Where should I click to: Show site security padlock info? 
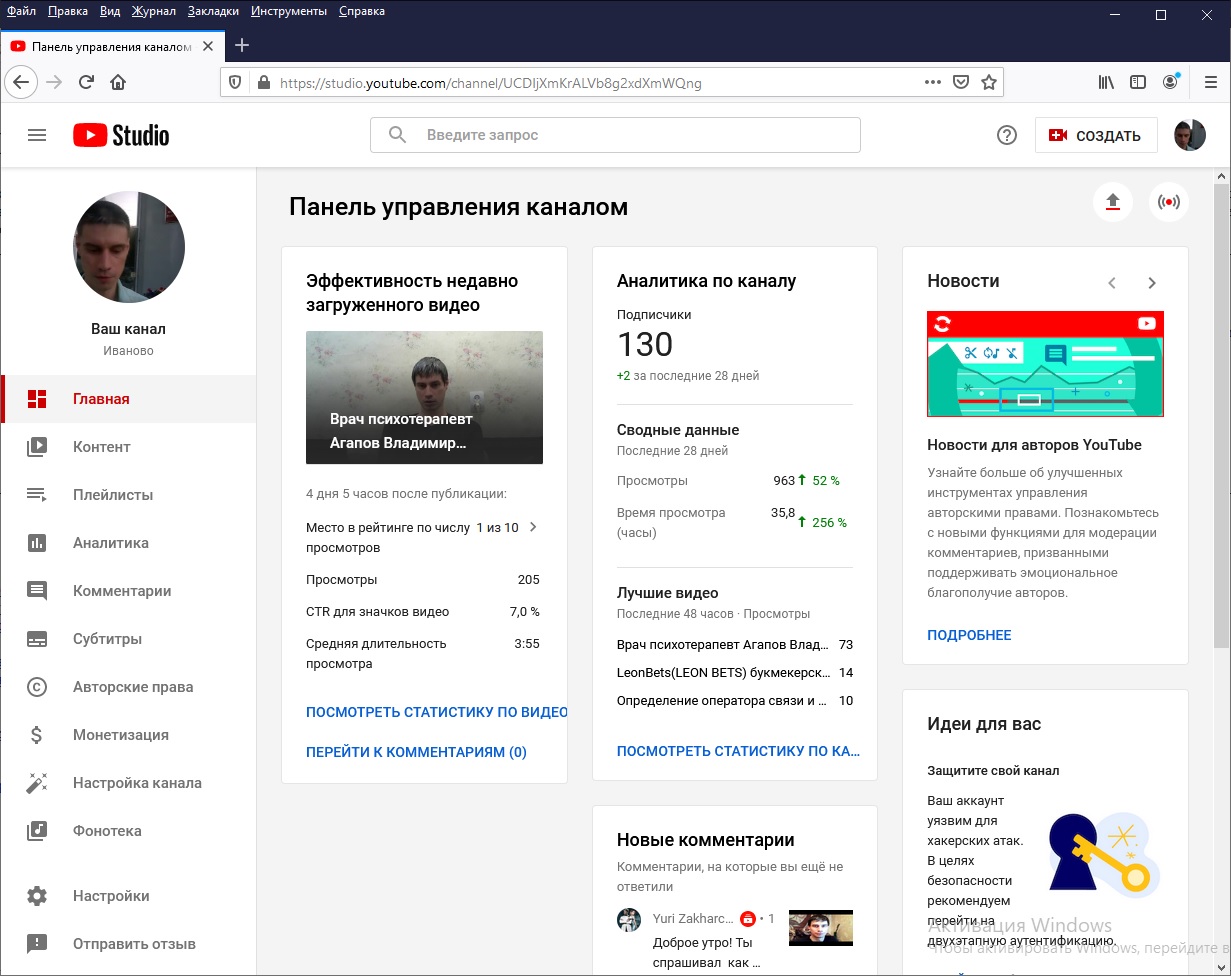264,83
